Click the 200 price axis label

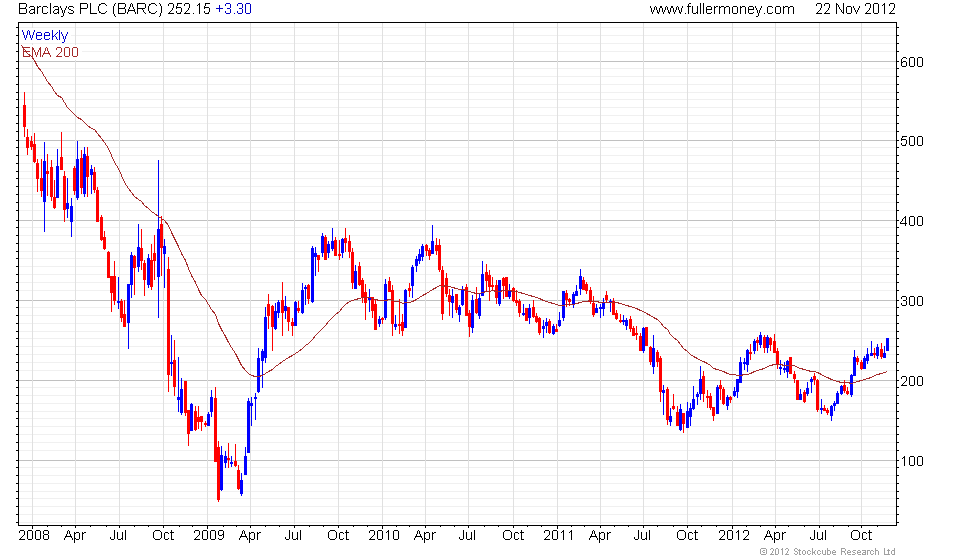click(911, 381)
